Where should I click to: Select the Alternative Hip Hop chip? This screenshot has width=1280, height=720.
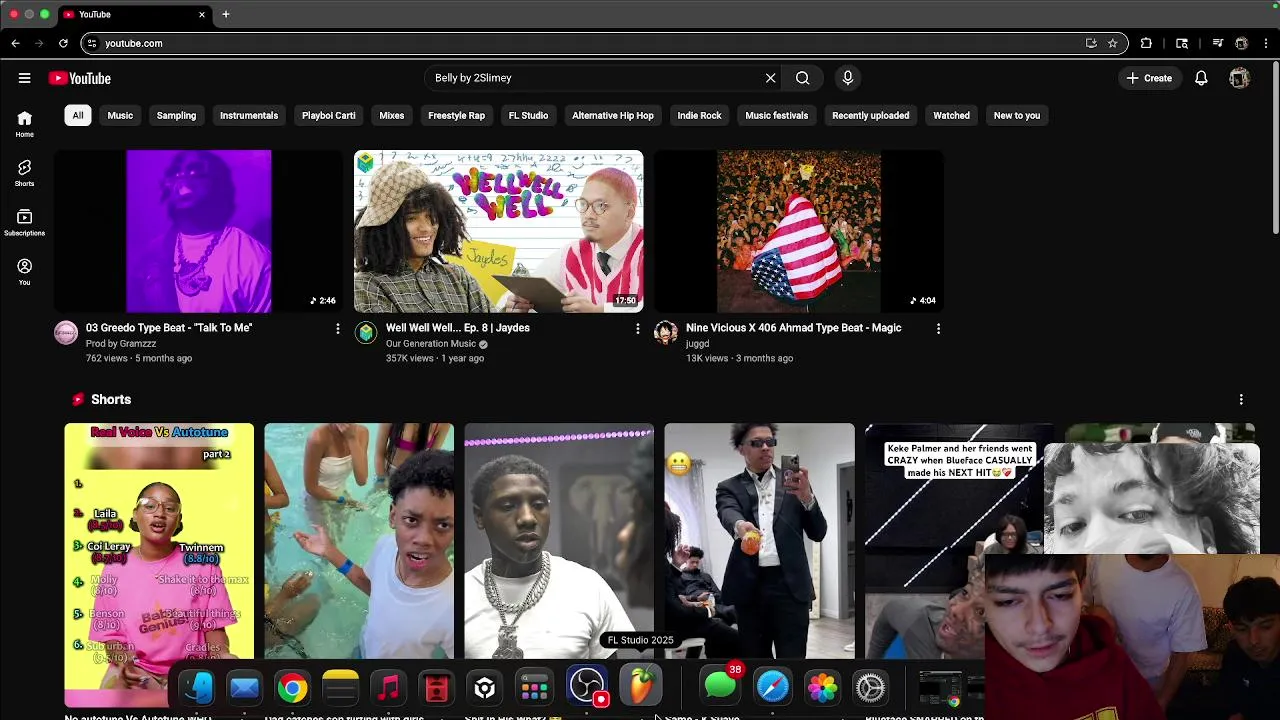[613, 115]
